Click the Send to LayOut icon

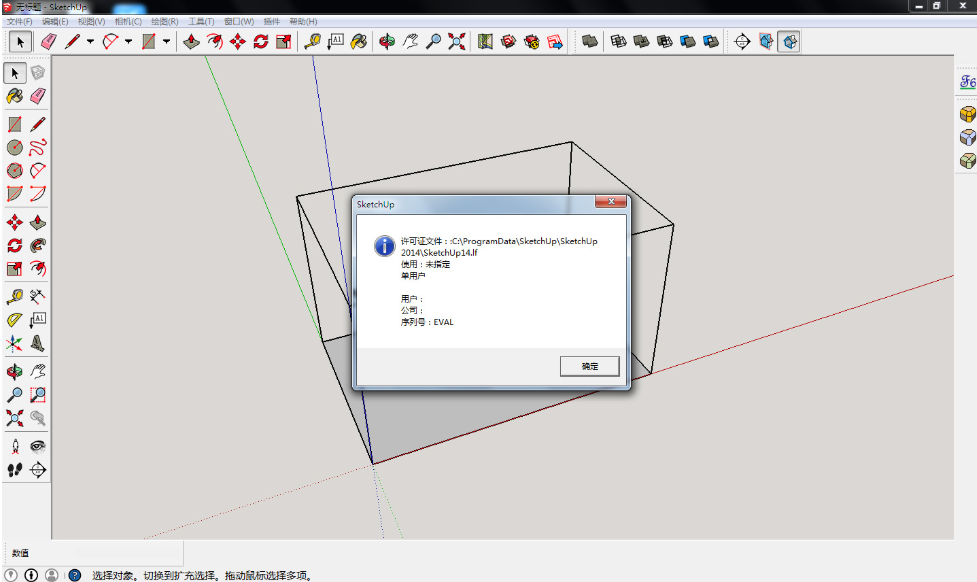click(x=555, y=42)
